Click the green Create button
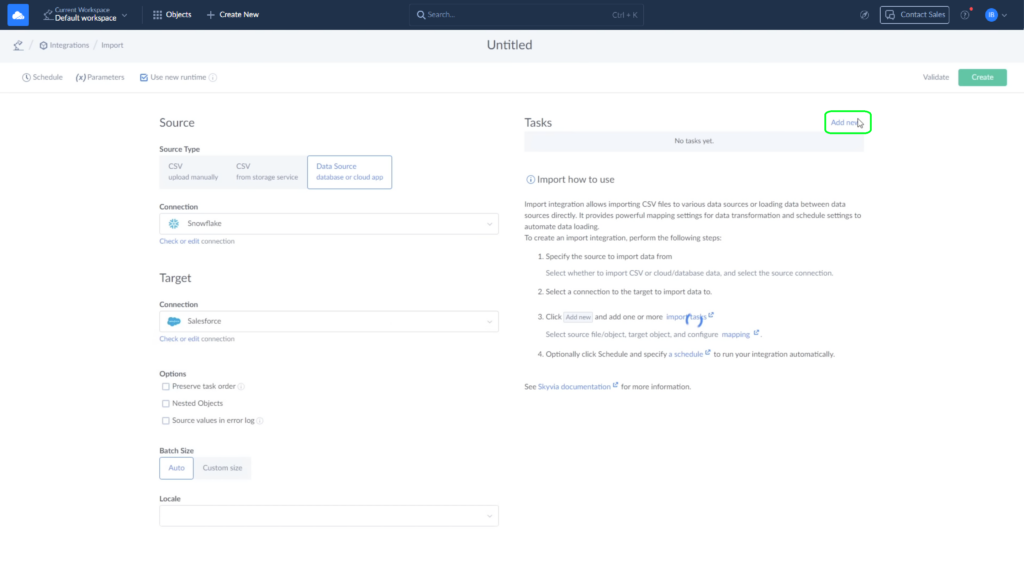1024x575 pixels. pos(982,77)
